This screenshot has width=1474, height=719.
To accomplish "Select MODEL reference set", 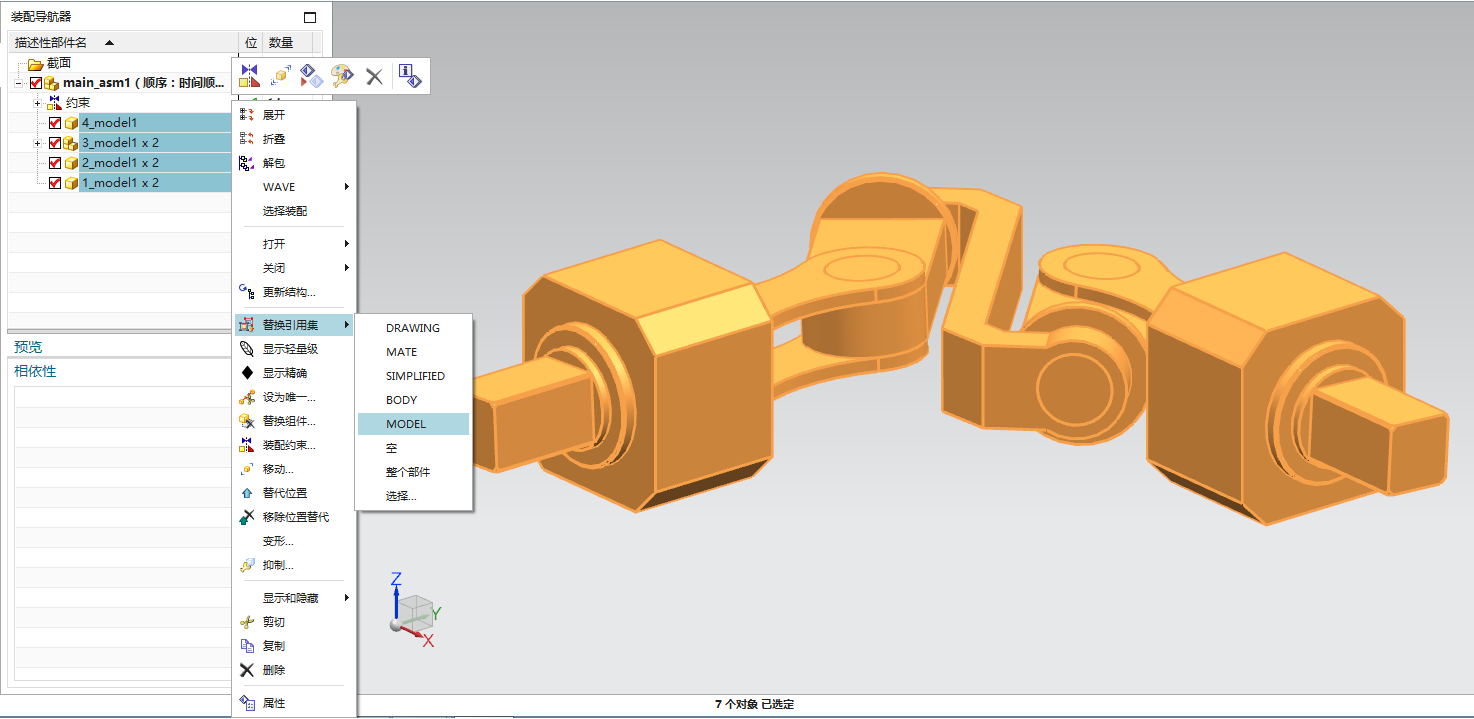I will pos(413,424).
